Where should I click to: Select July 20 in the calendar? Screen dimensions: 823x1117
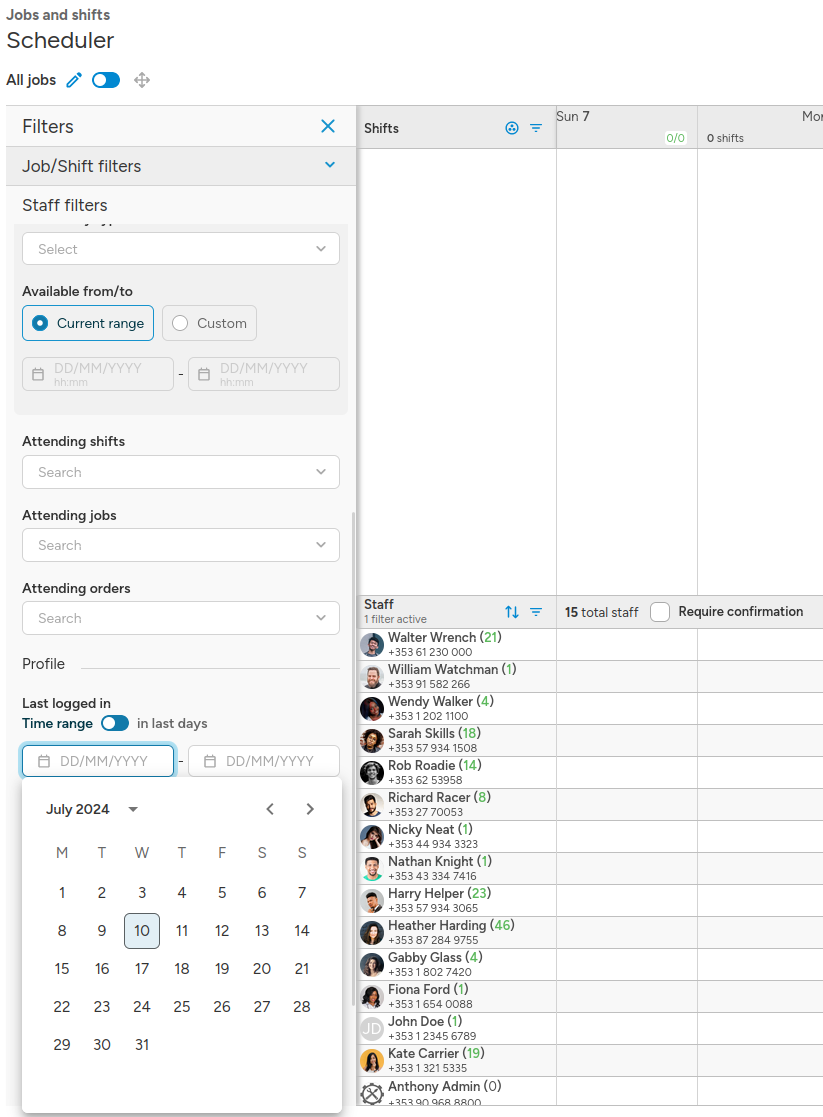pyautogui.click(x=262, y=969)
